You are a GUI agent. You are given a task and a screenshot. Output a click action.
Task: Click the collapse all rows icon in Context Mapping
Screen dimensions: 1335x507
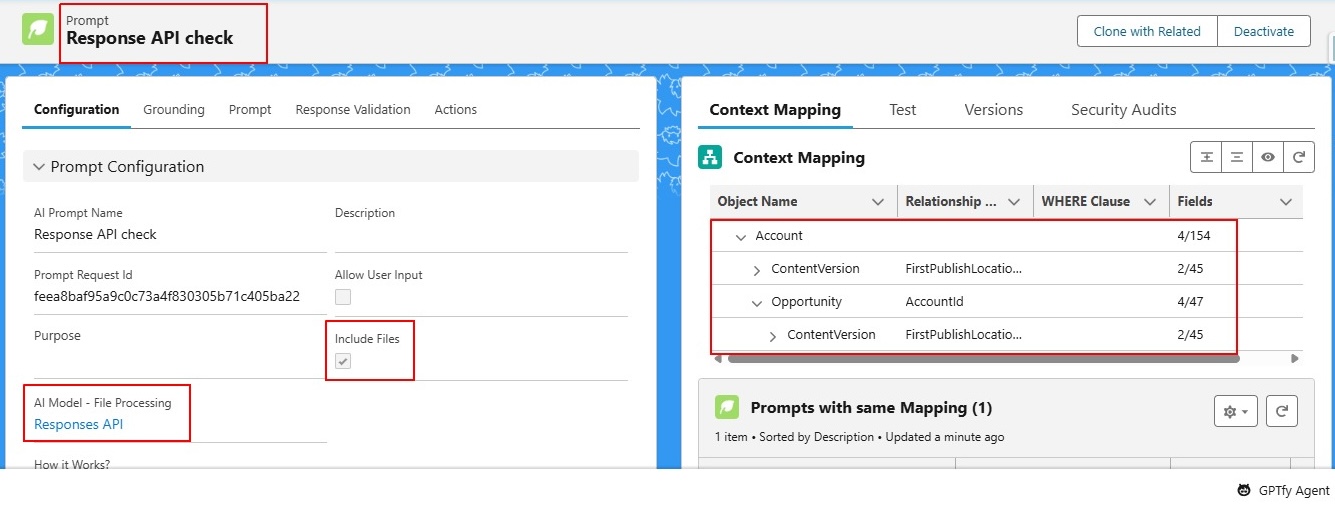[1237, 157]
